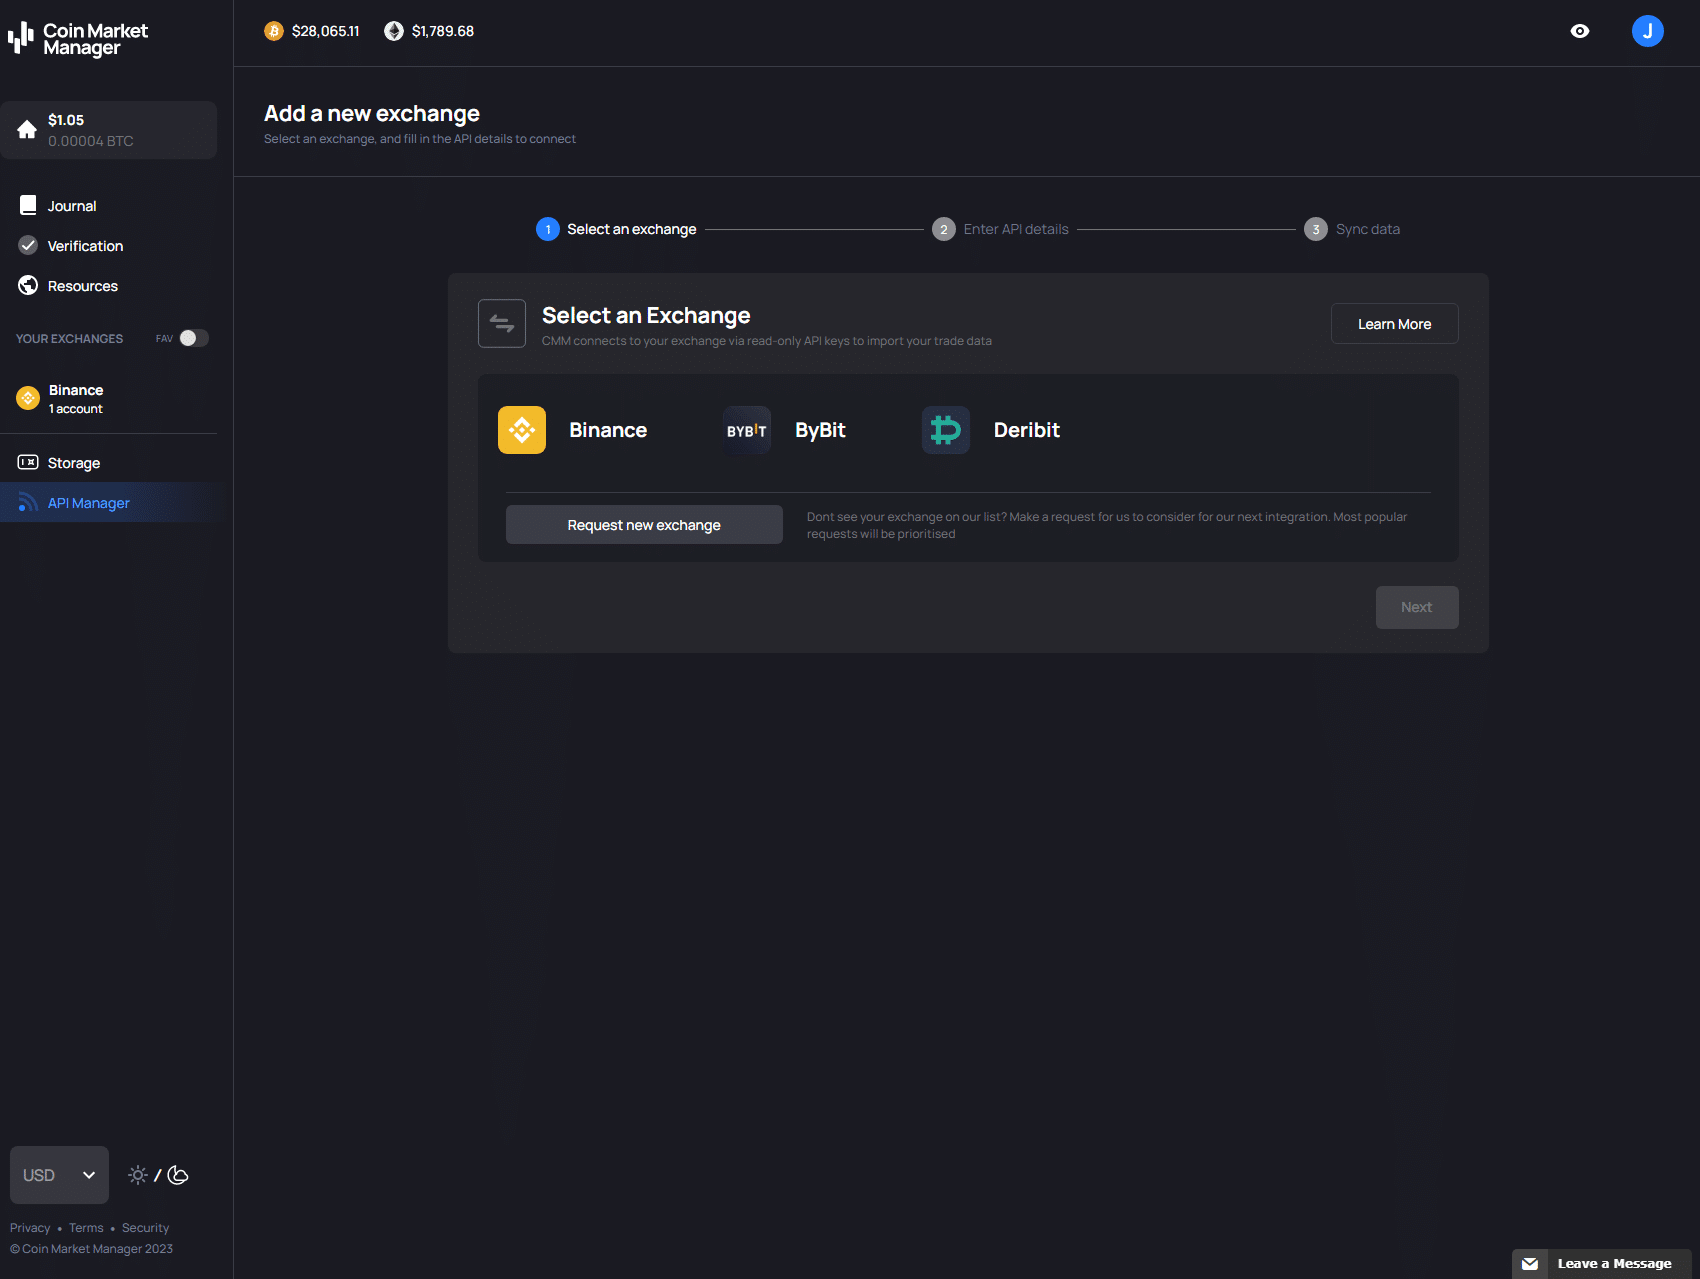Viewport: 1700px width, 1279px height.
Task: Click the $1.05 balance card
Action: 108,130
